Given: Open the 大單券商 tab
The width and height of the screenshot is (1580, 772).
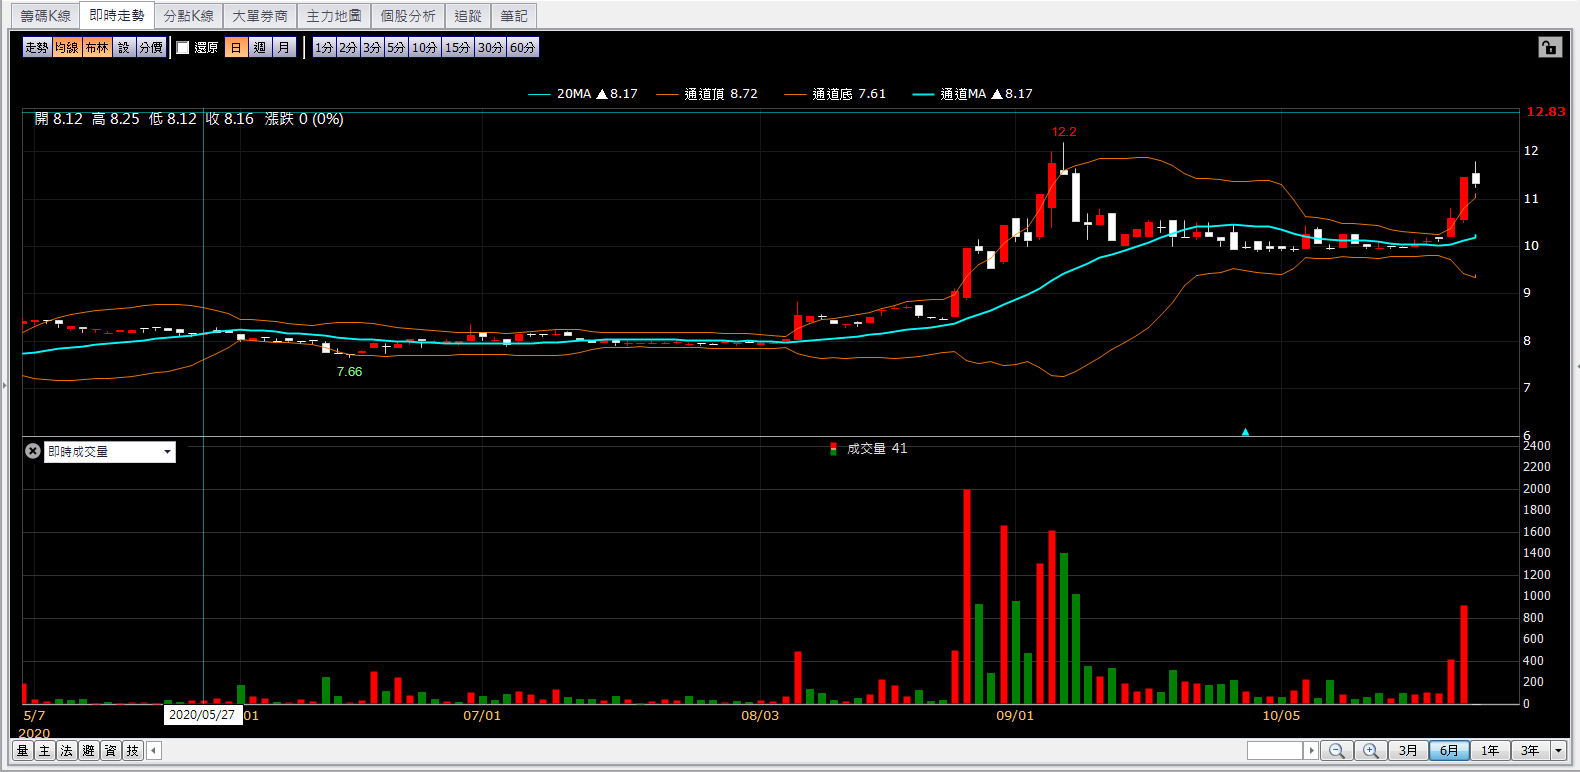Looking at the screenshot, I should pyautogui.click(x=260, y=16).
